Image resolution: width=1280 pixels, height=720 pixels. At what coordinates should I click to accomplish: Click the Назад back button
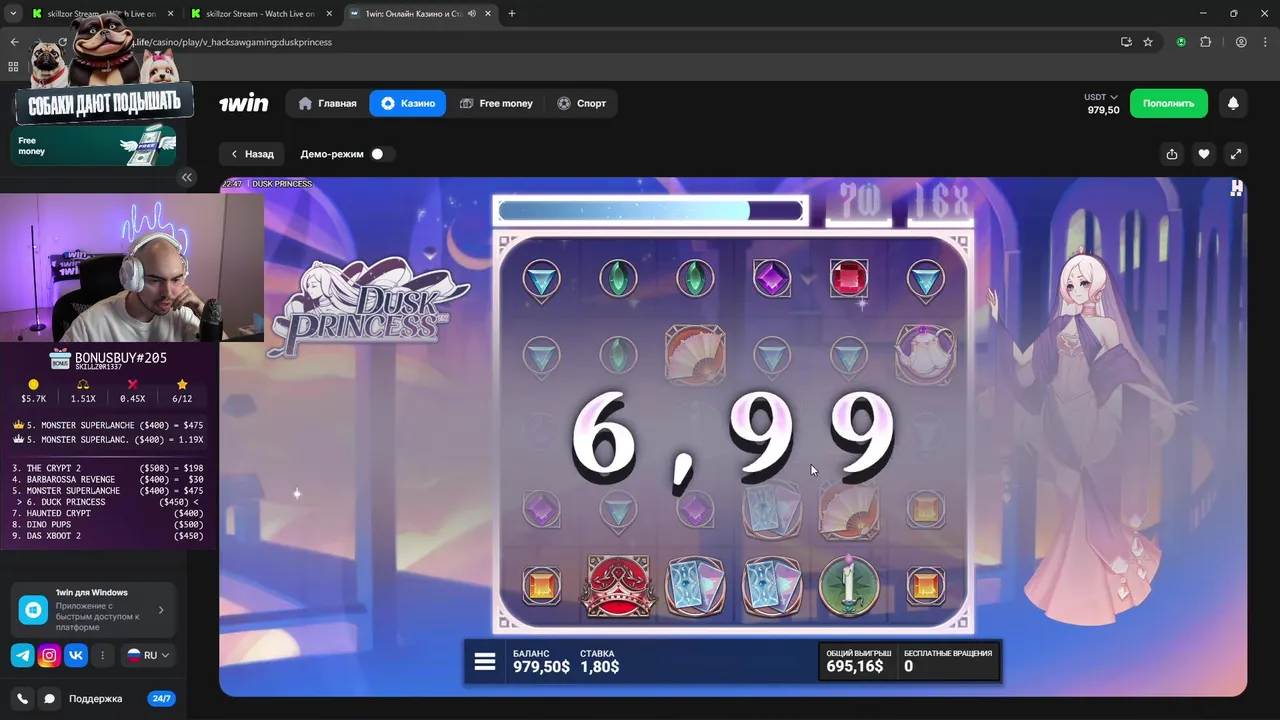[x=252, y=154]
